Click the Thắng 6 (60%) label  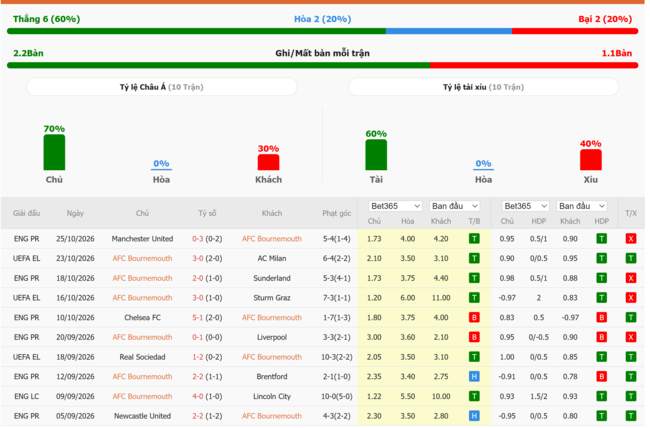point(47,19)
